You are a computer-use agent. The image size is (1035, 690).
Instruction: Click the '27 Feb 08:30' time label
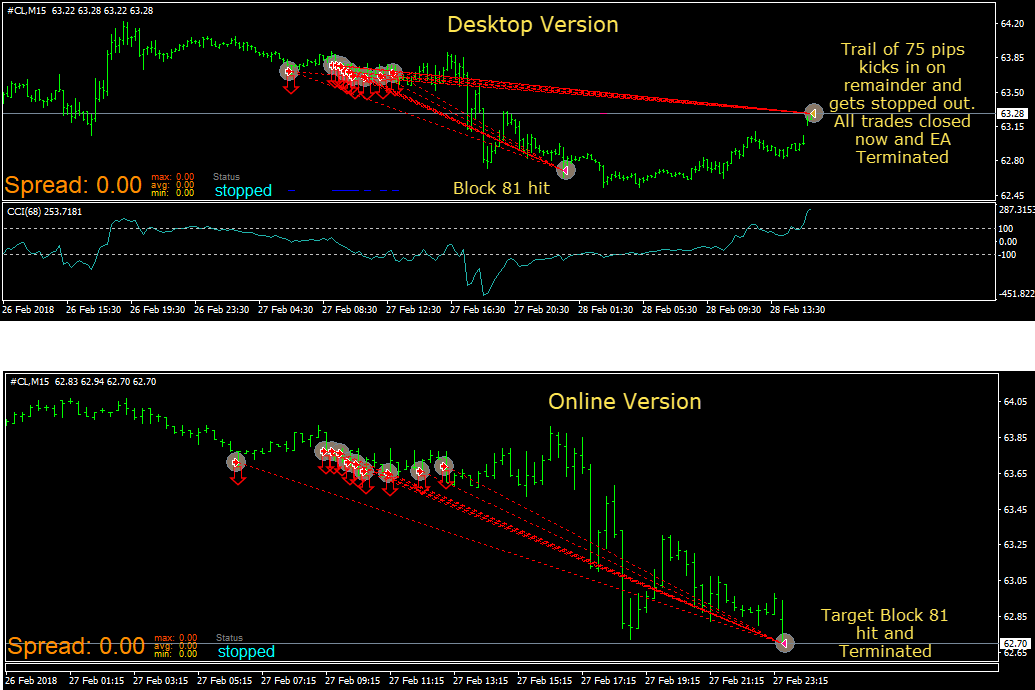coord(349,310)
